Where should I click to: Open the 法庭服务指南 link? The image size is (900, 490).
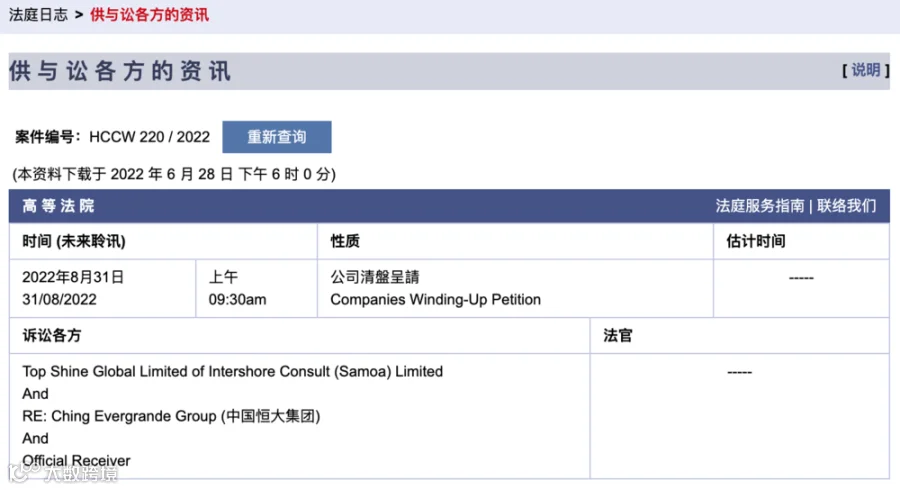(x=760, y=206)
